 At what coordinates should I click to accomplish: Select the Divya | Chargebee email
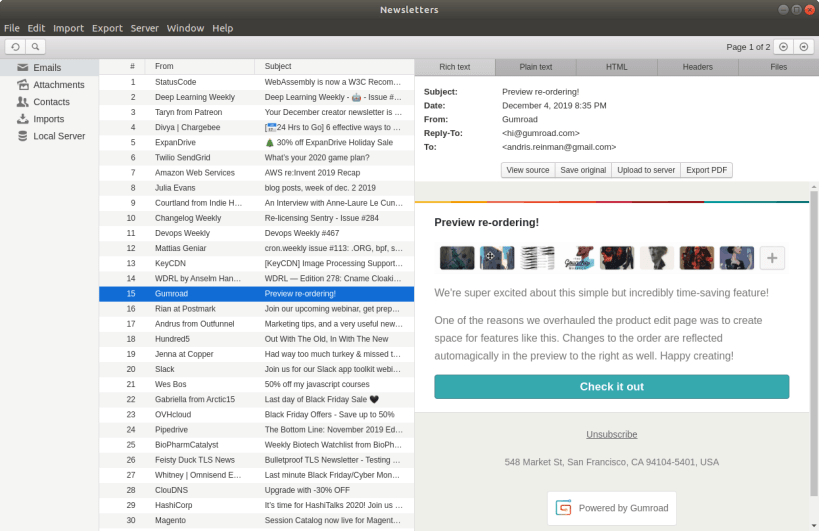point(256,127)
